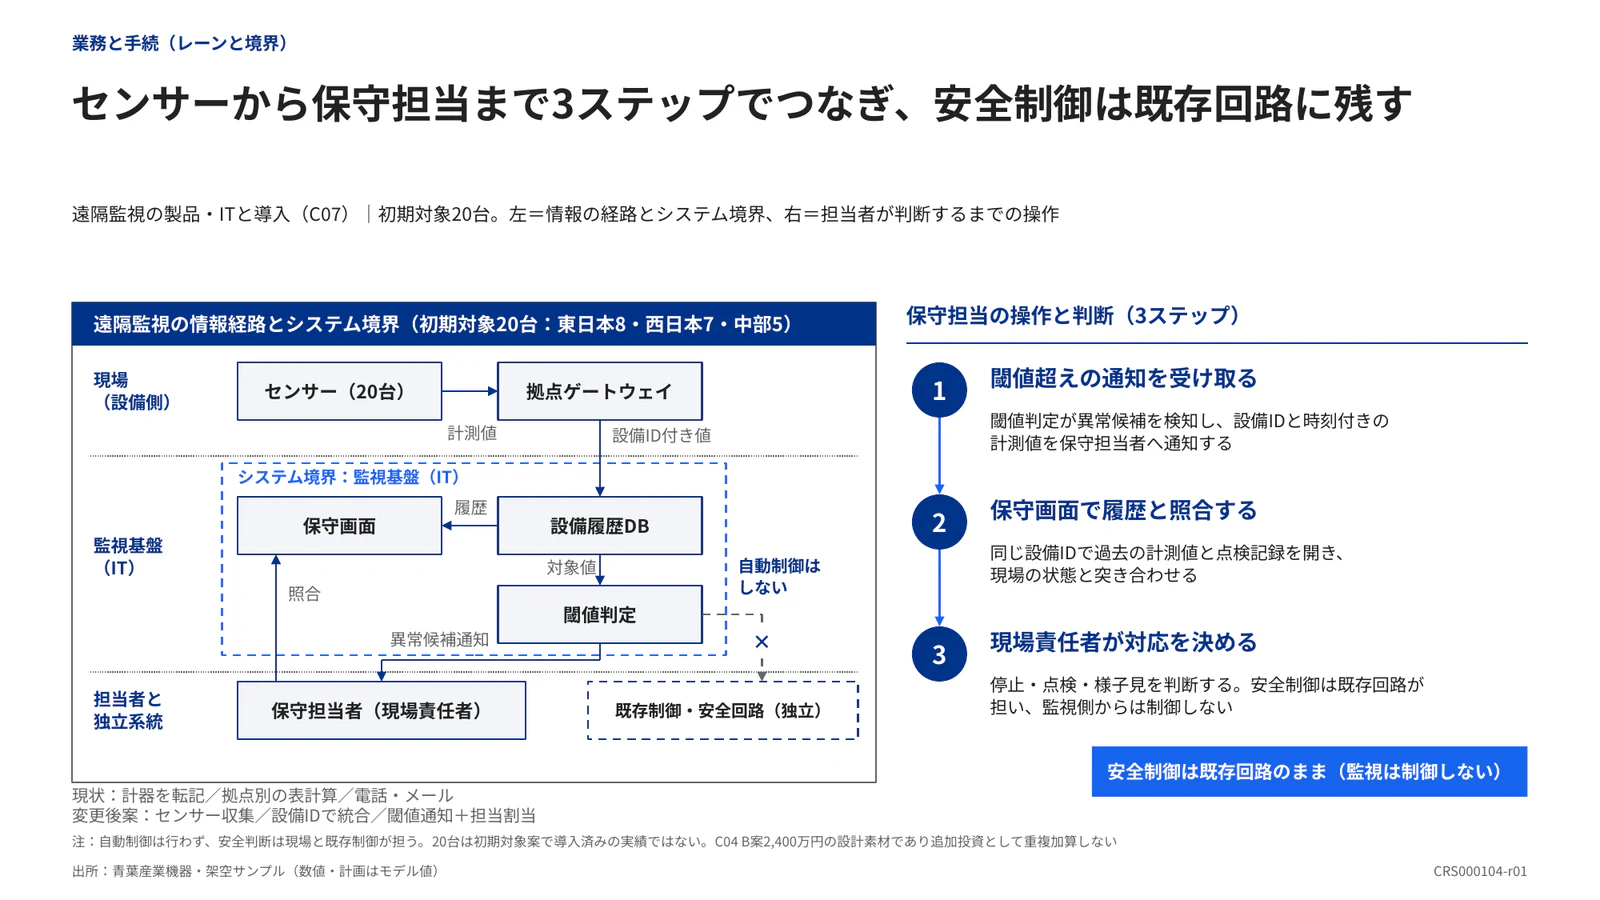Viewport: 1600px width, 900px height.
Task: Click the 対象値 label
Action: pyautogui.click(x=571, y=567)
